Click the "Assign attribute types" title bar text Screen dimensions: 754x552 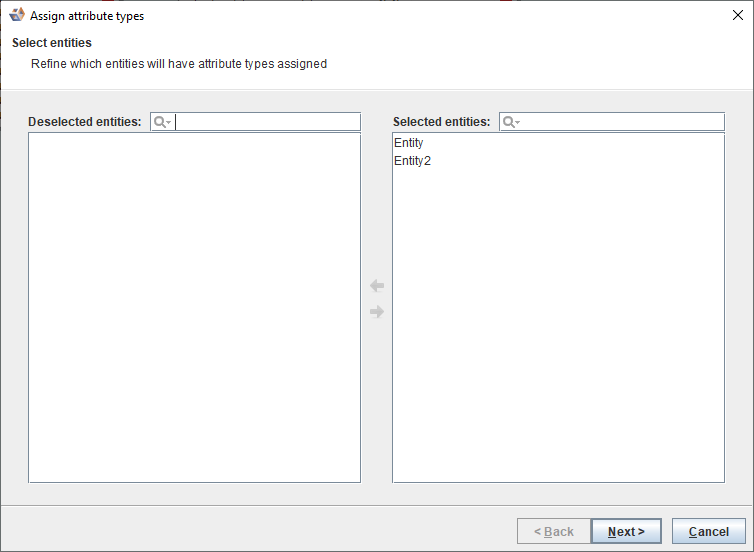(x=87, y=16)
